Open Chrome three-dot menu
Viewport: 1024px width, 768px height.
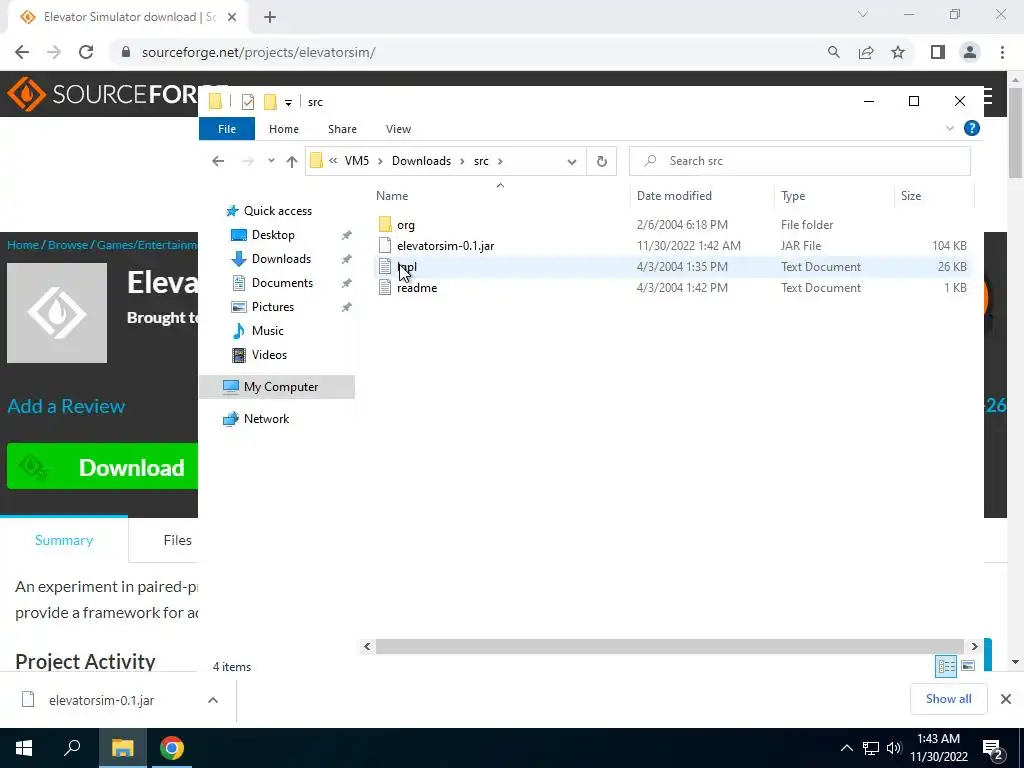(1002, 52)
